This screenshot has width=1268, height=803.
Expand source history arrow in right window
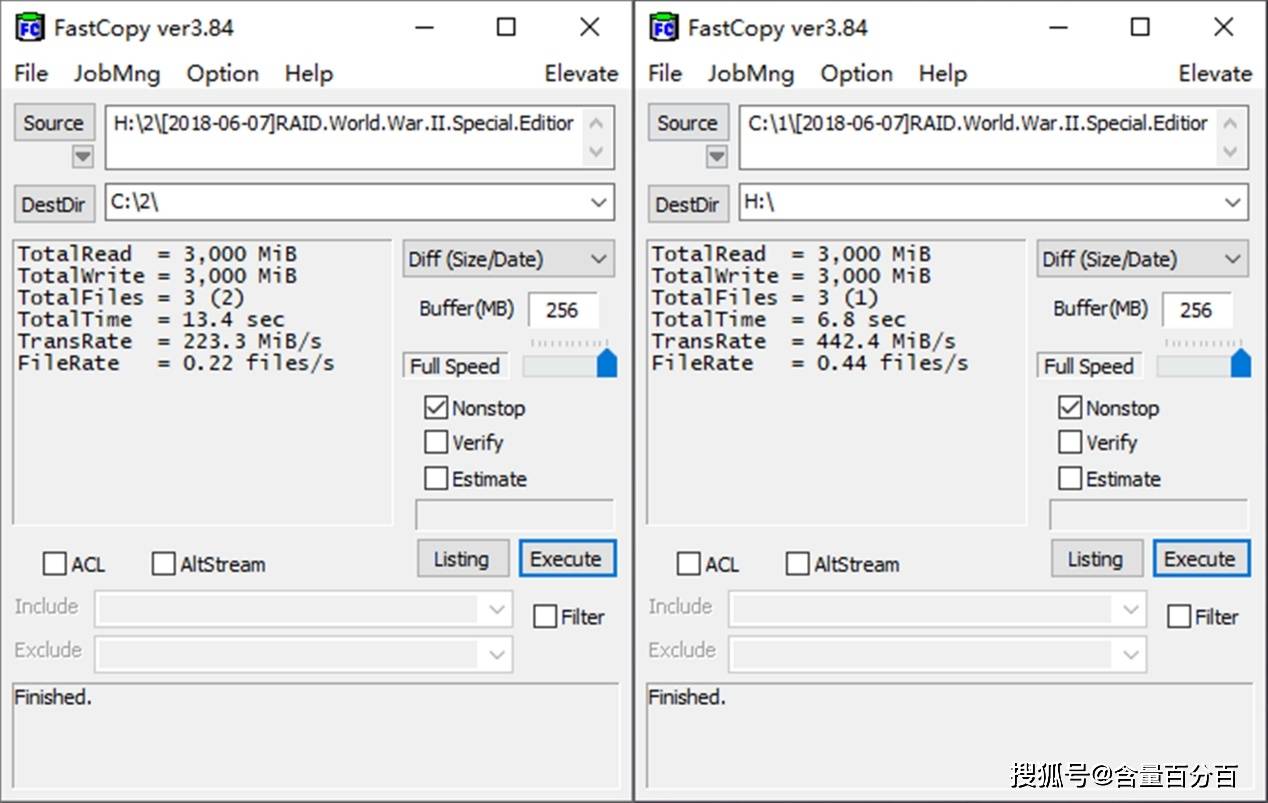[717, 157]
